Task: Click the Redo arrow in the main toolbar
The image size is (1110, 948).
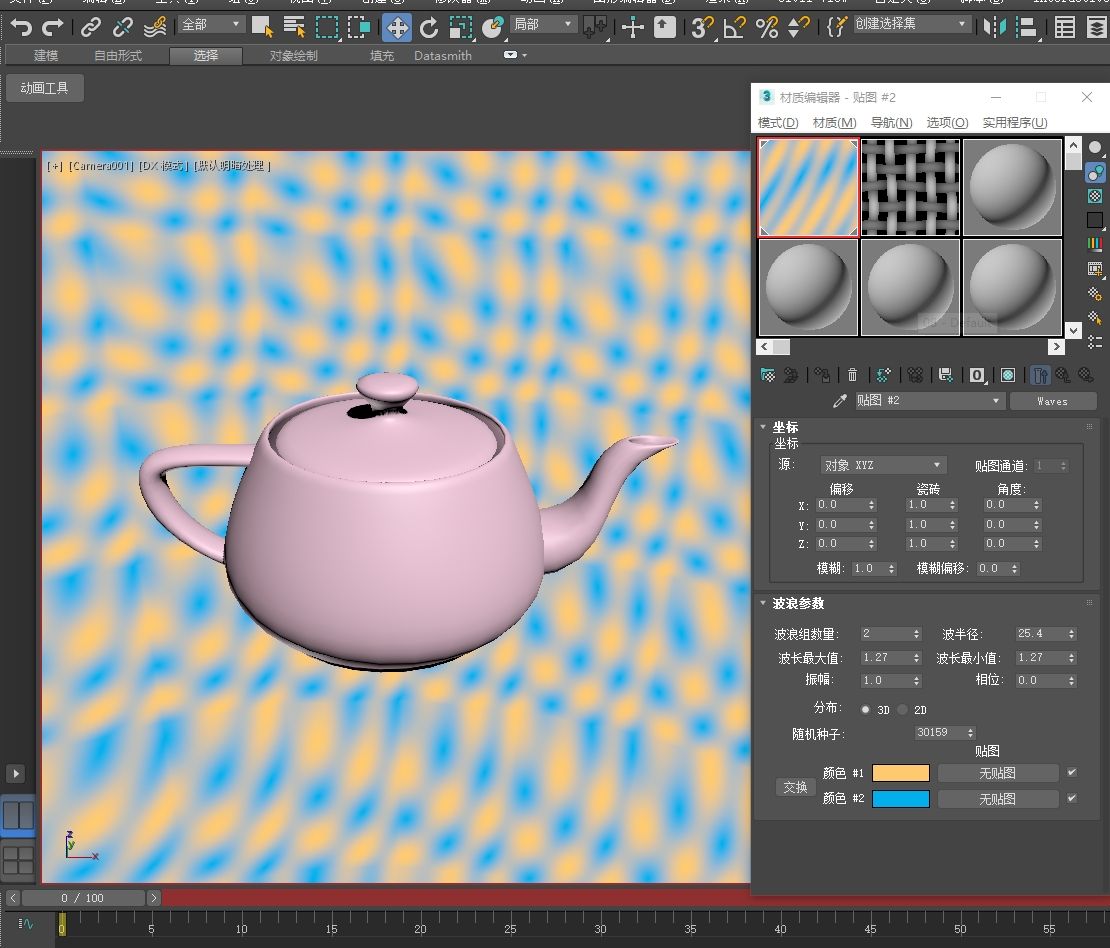Action: [53, 28]
